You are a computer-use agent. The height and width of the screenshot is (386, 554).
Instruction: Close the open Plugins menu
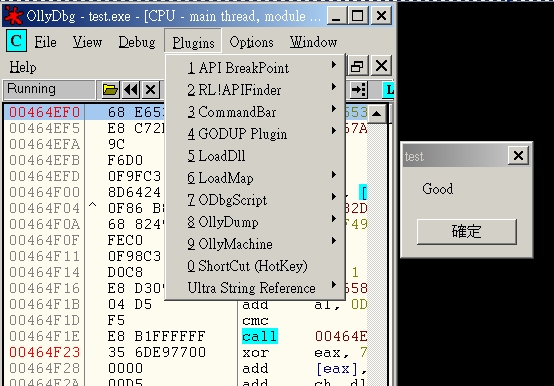(x=193, y=42)
